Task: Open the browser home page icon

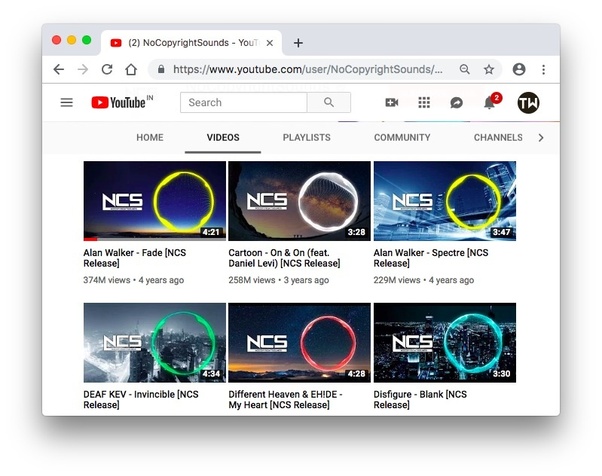Action: coord(131,69)
